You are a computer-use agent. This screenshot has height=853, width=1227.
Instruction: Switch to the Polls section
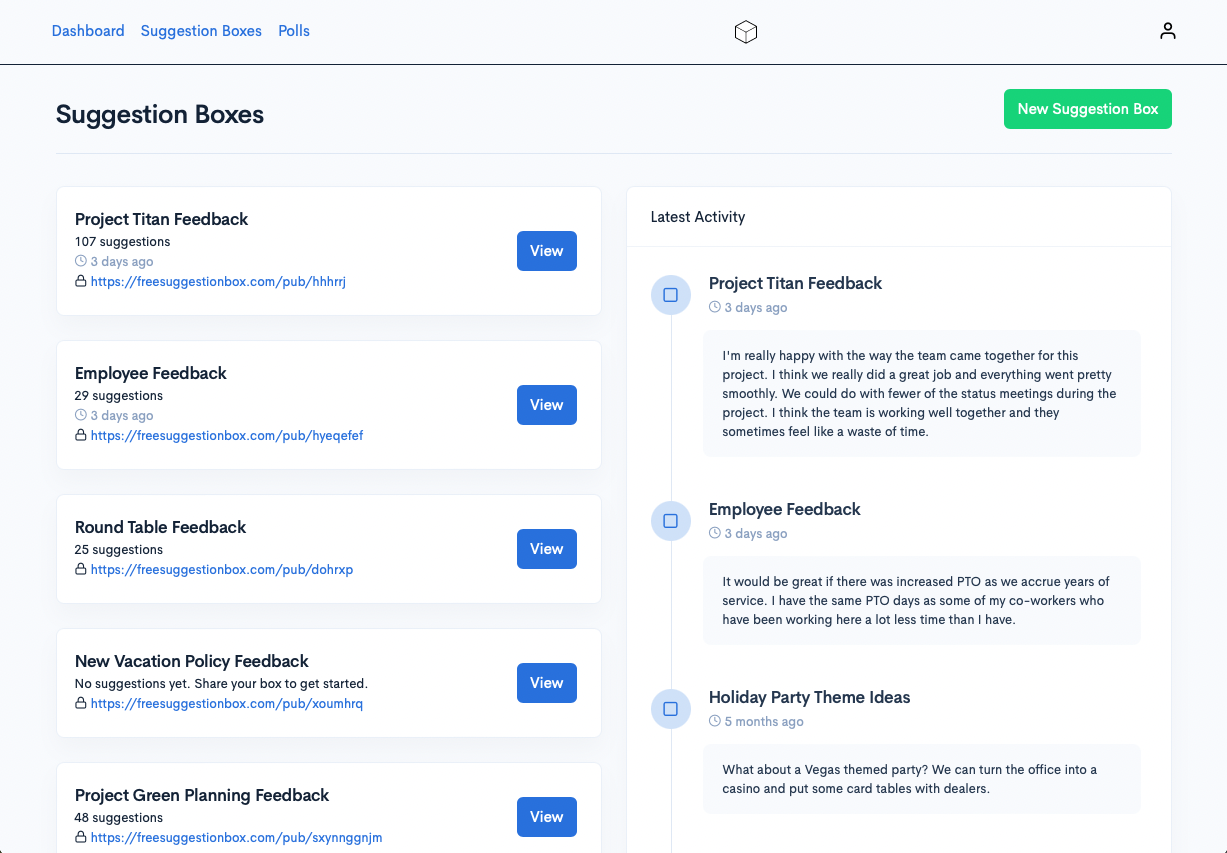pos(294,30)
